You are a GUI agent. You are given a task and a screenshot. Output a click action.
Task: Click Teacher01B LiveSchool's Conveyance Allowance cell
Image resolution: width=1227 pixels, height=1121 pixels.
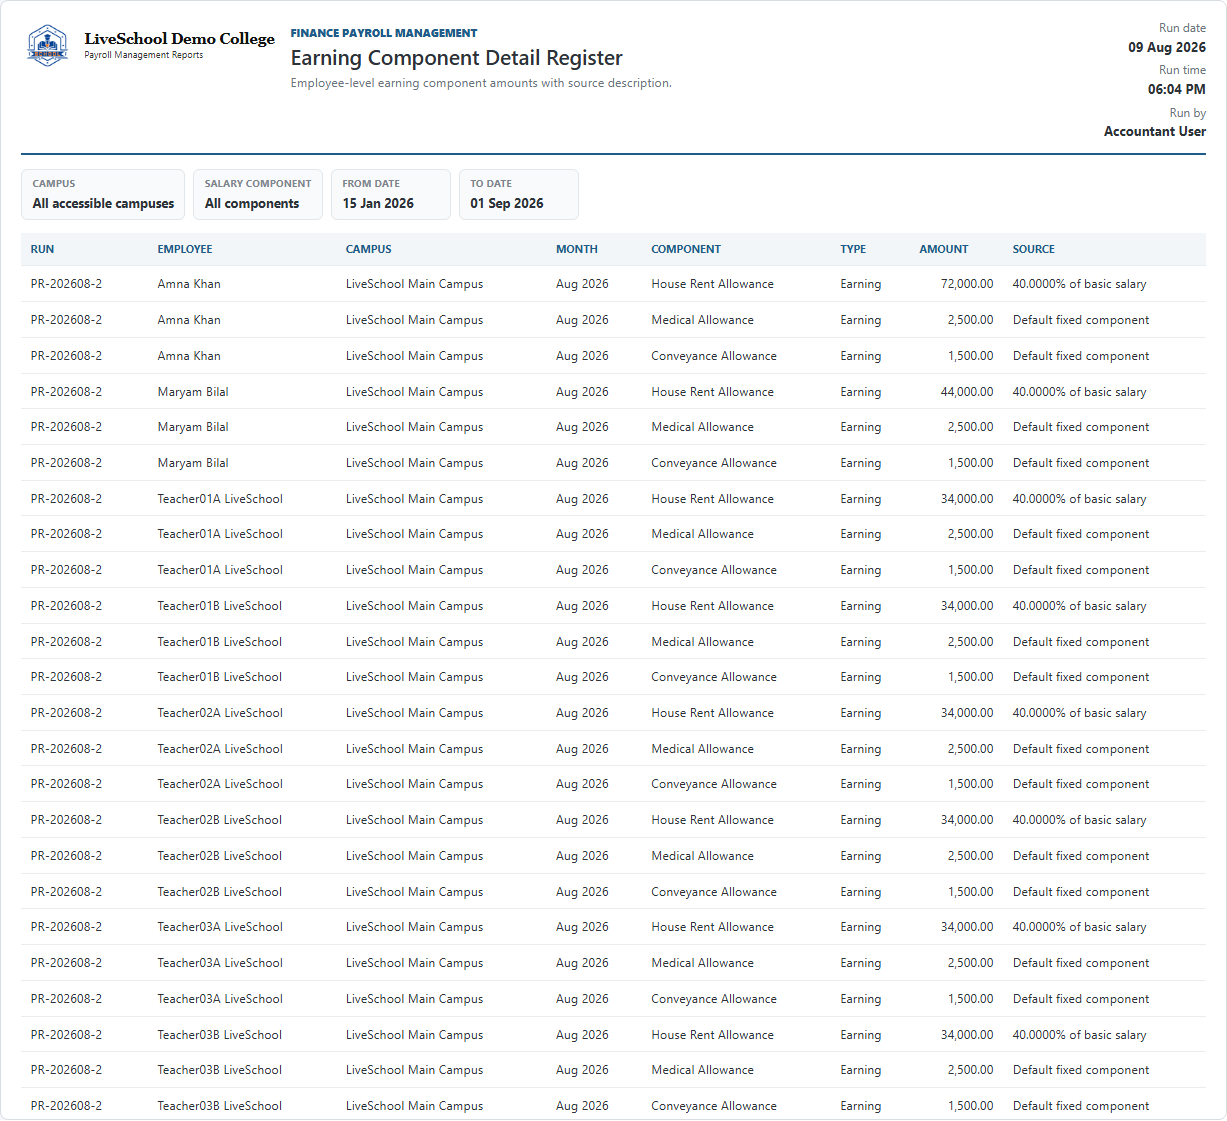(x=714, y=677)
